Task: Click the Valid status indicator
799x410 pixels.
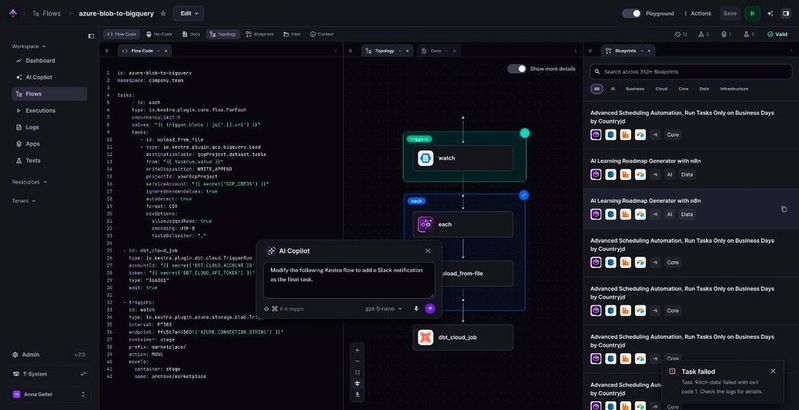Action: [777, 34]
